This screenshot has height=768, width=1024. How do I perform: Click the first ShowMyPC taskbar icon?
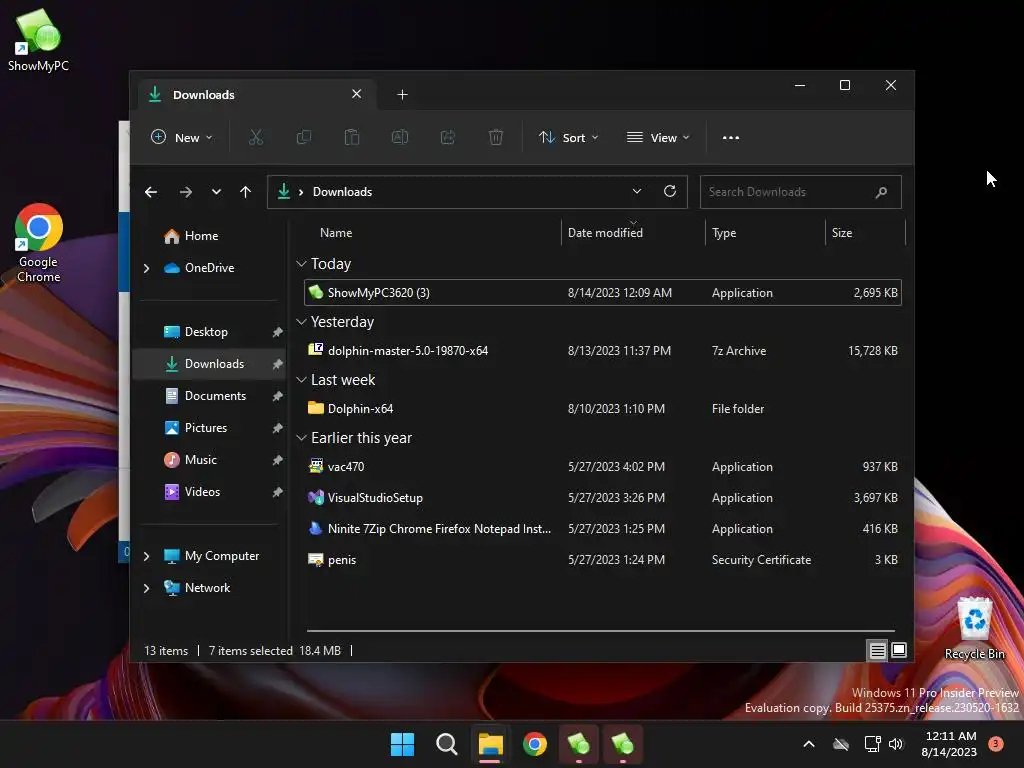pyautogui.click(x=579, y=744)
